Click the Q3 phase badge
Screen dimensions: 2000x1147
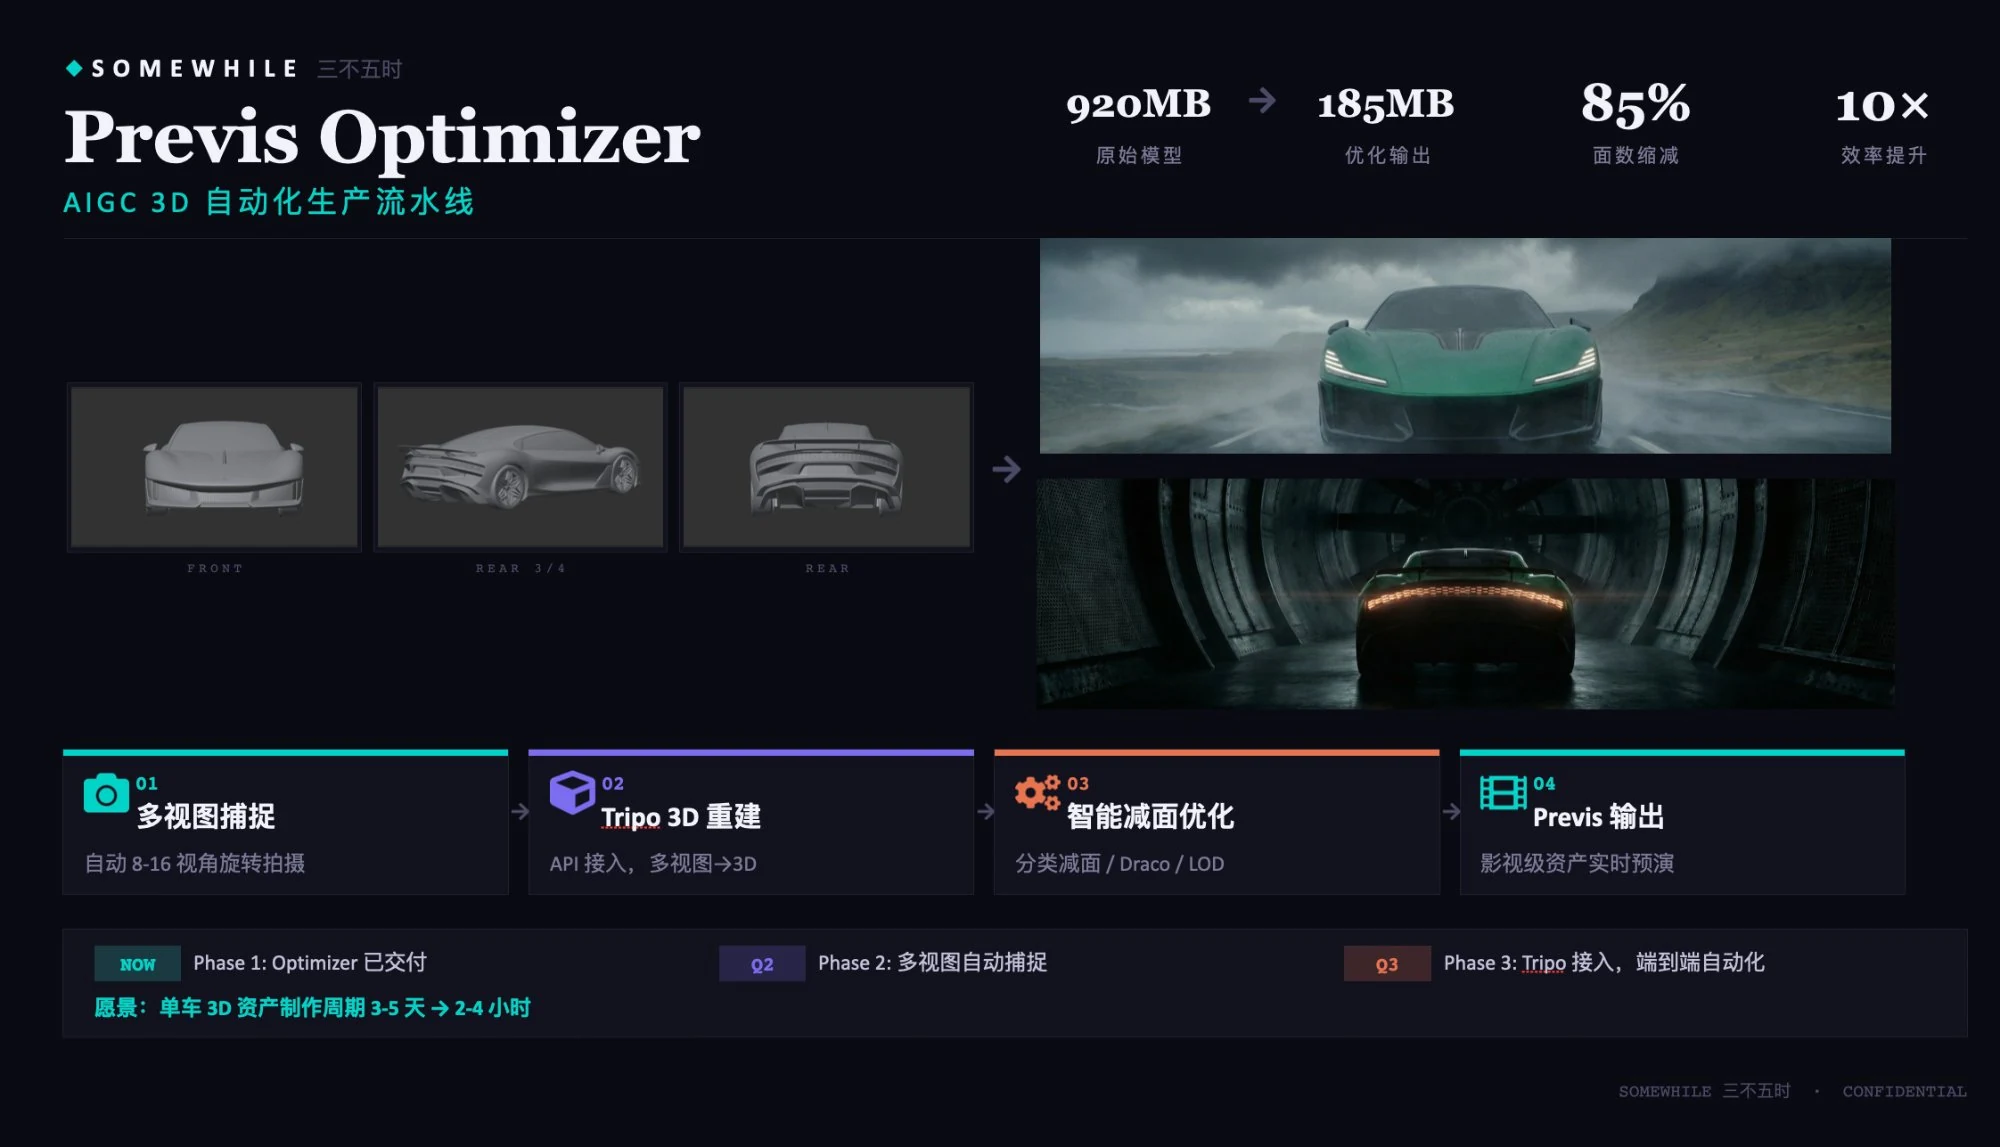(x=1386, y=964)
